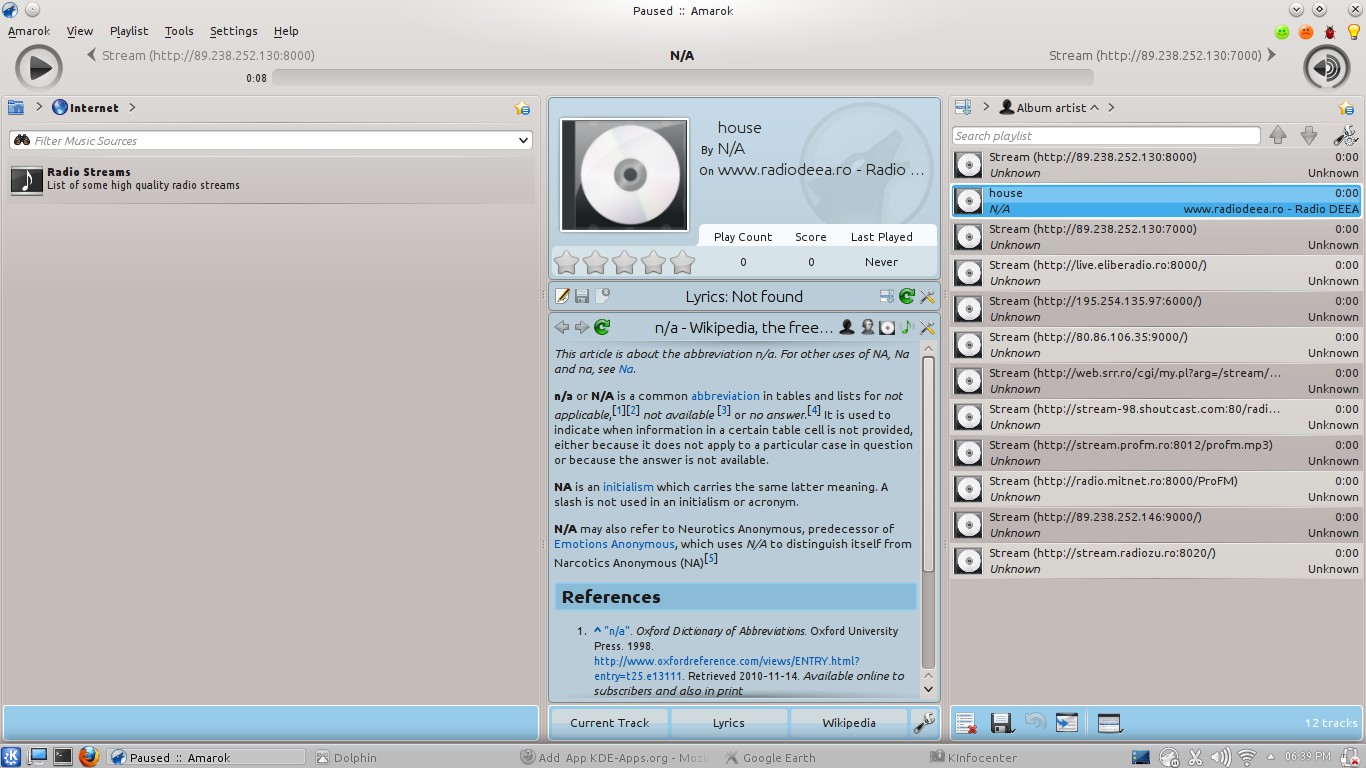Click the main play button
The image size is (1366, 768).
(x=39, y=68)
